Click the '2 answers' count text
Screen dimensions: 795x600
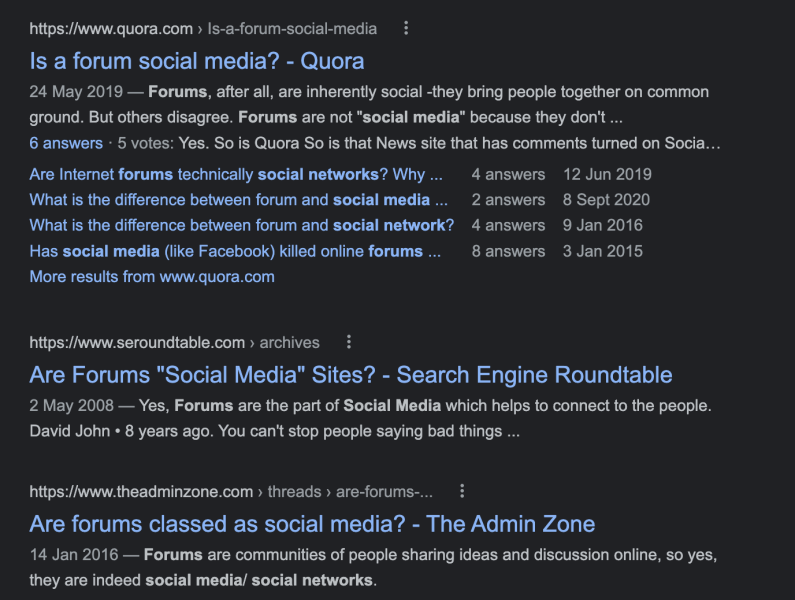pyautogui.click(x=508, y=200)
